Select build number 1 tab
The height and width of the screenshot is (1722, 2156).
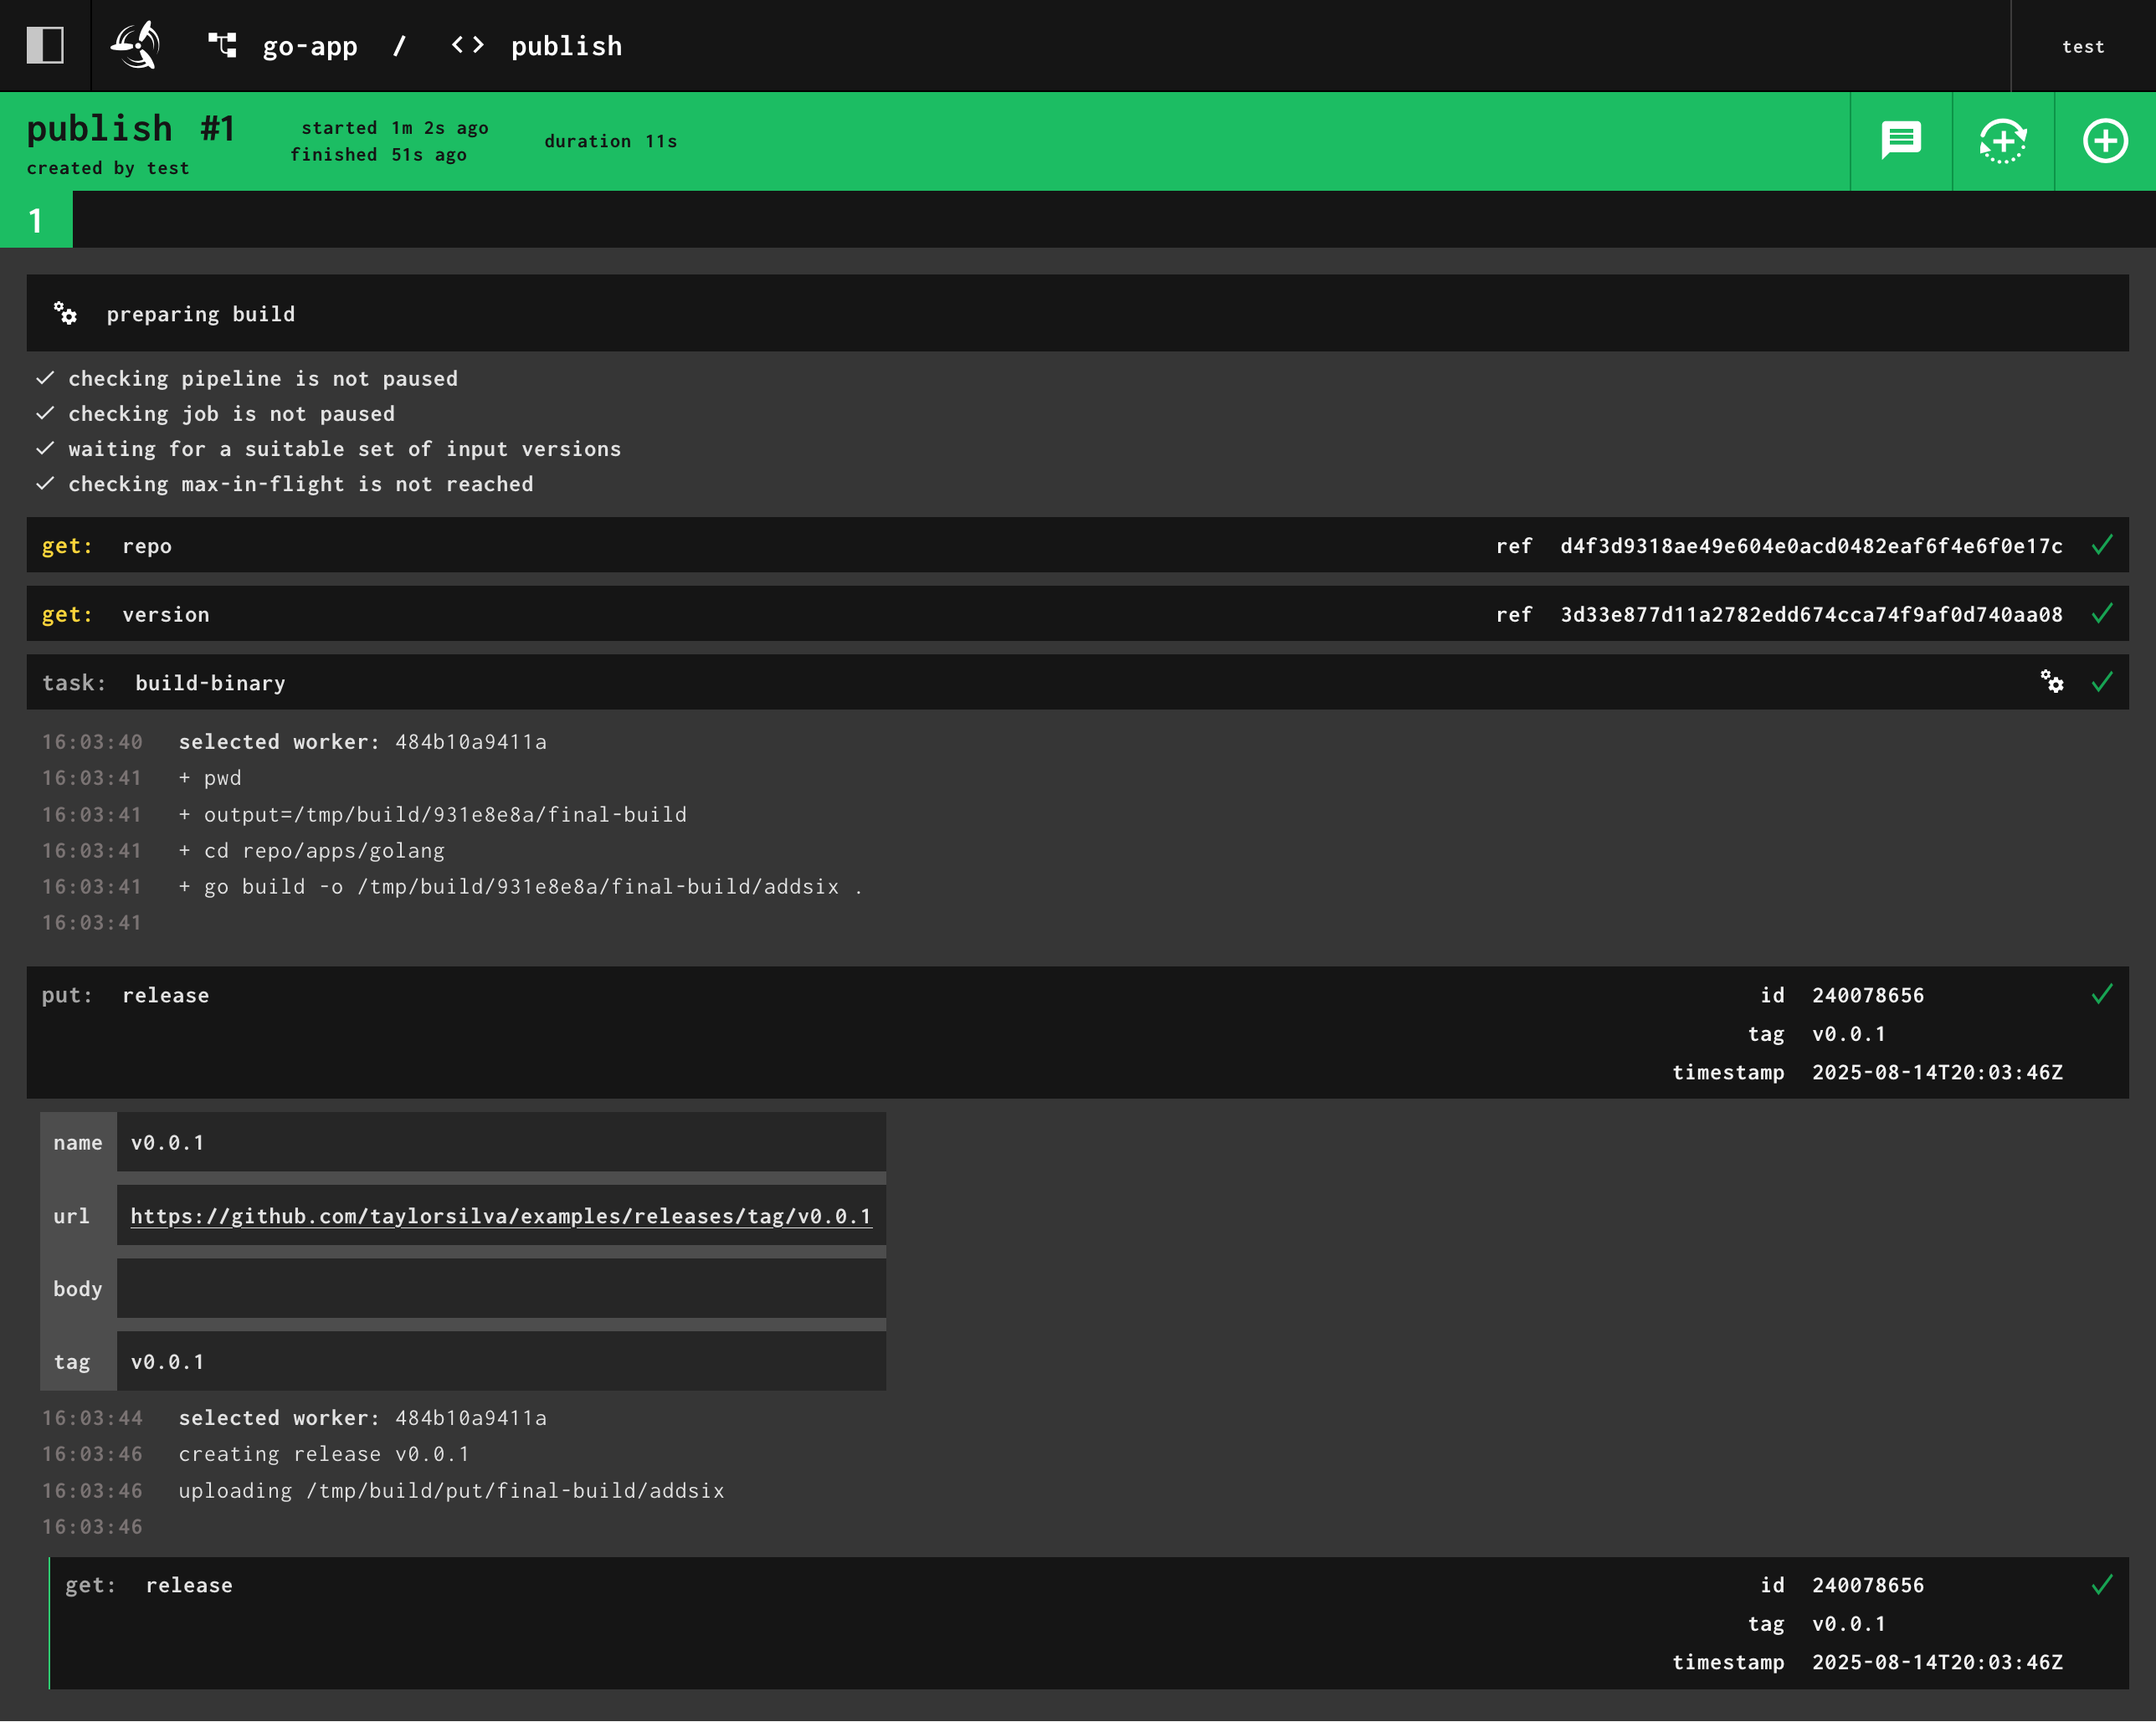click(x=36, y=220)
